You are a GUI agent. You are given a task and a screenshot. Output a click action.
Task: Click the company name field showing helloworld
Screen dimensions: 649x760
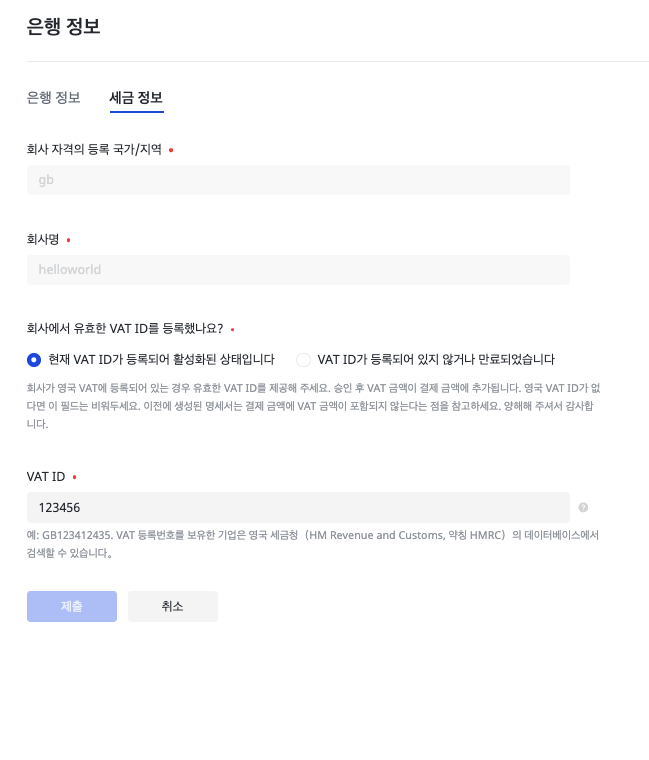point(298,270)
